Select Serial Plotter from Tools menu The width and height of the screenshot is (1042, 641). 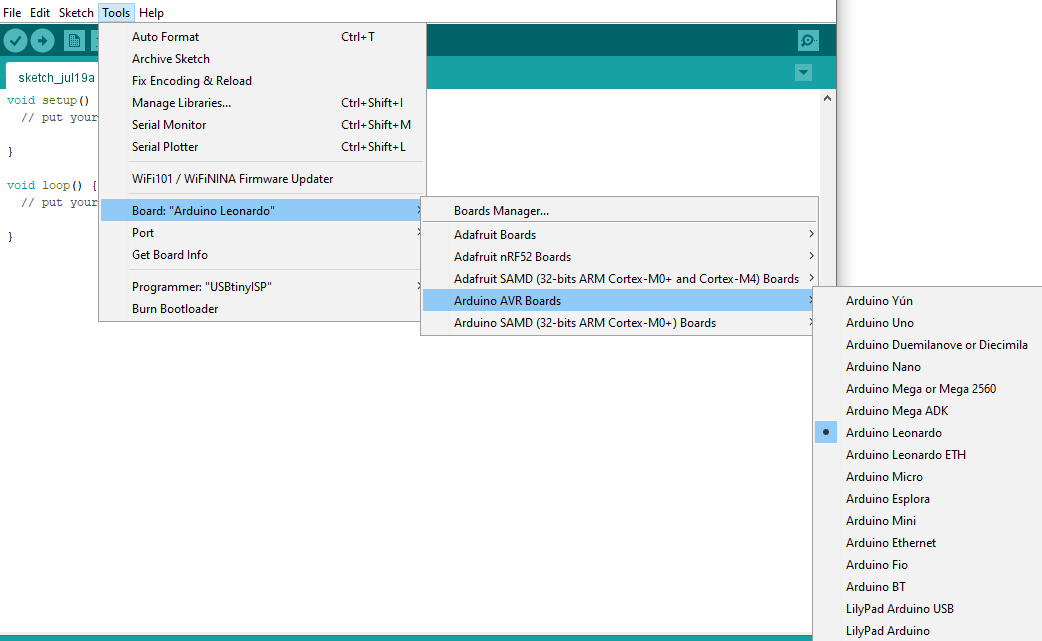[167, 146]
